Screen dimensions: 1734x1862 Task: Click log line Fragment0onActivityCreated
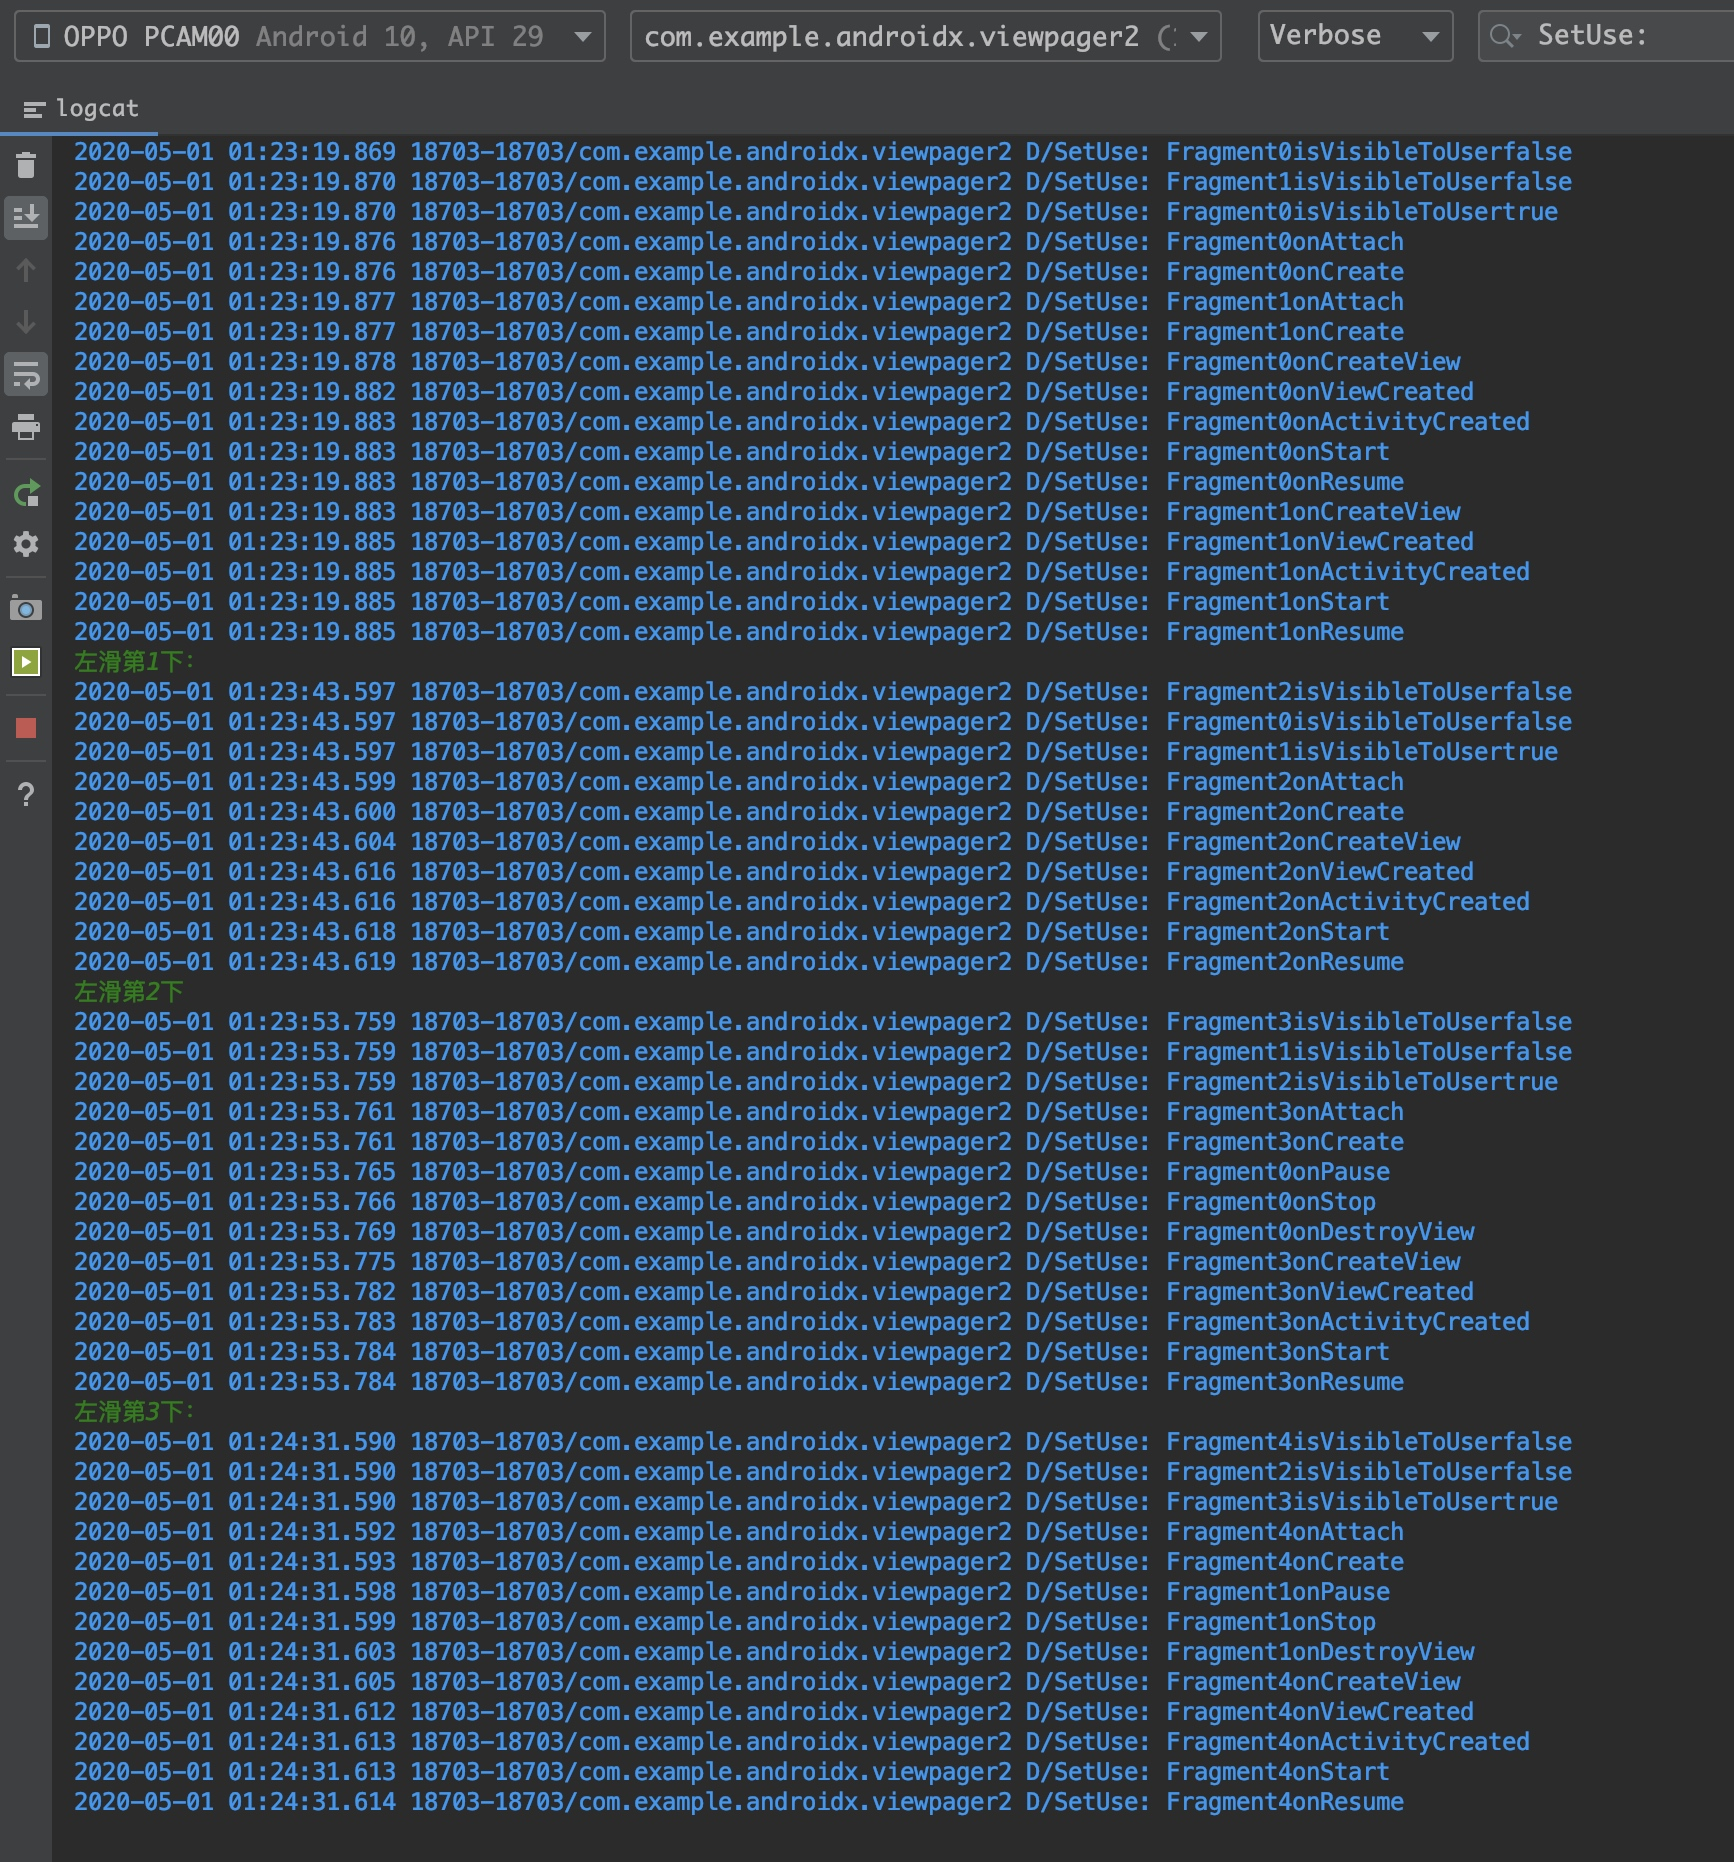801,422
